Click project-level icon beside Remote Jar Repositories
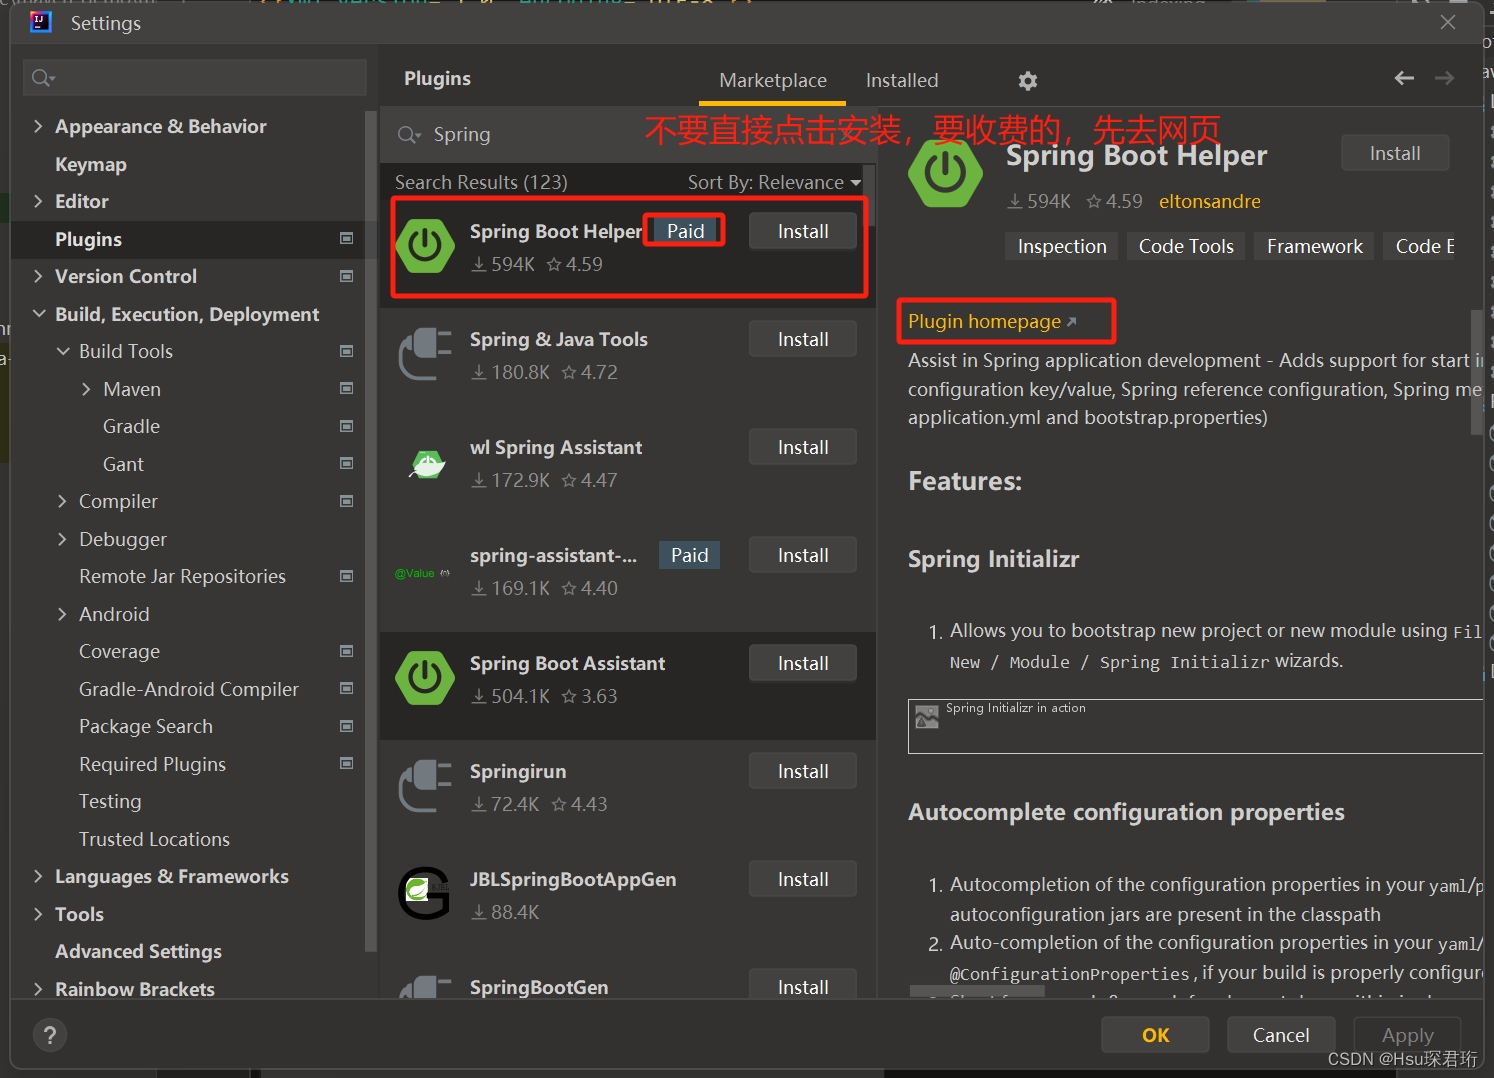This screenshot has width=1494, height=1078. pyautogui.click(x=347, y=576)
